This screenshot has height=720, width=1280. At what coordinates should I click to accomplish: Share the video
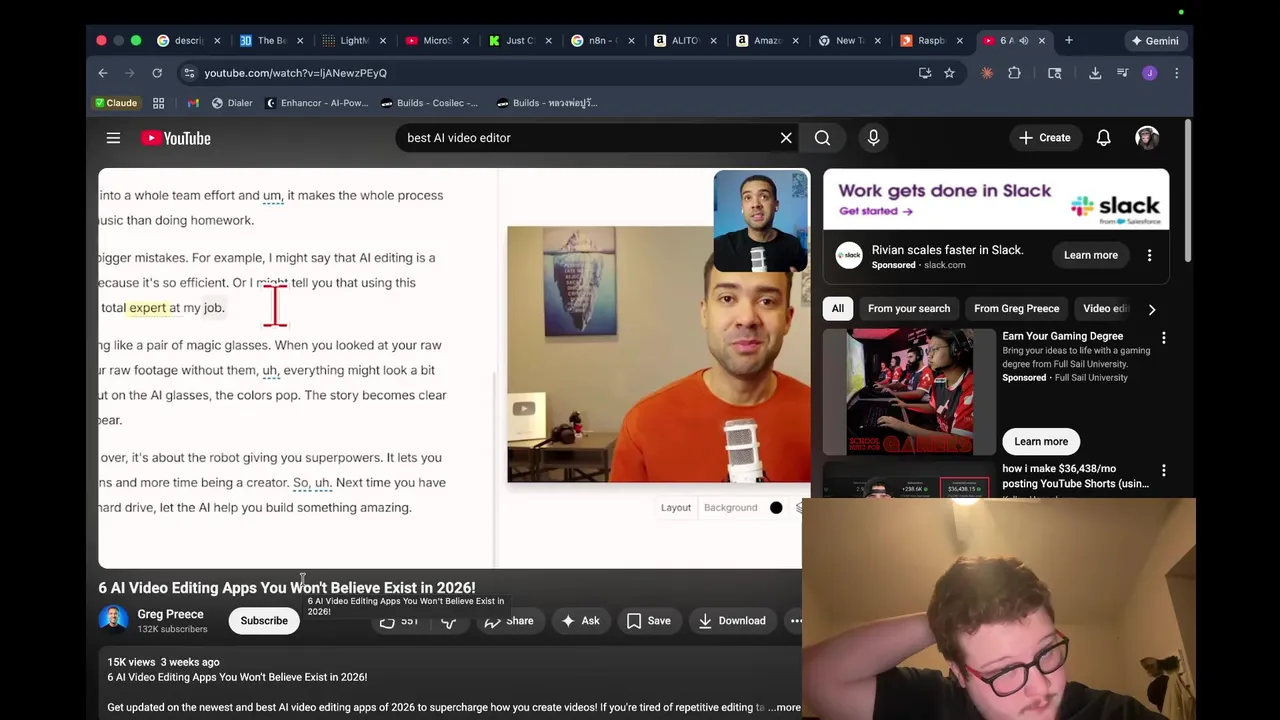tap(509, 621)
